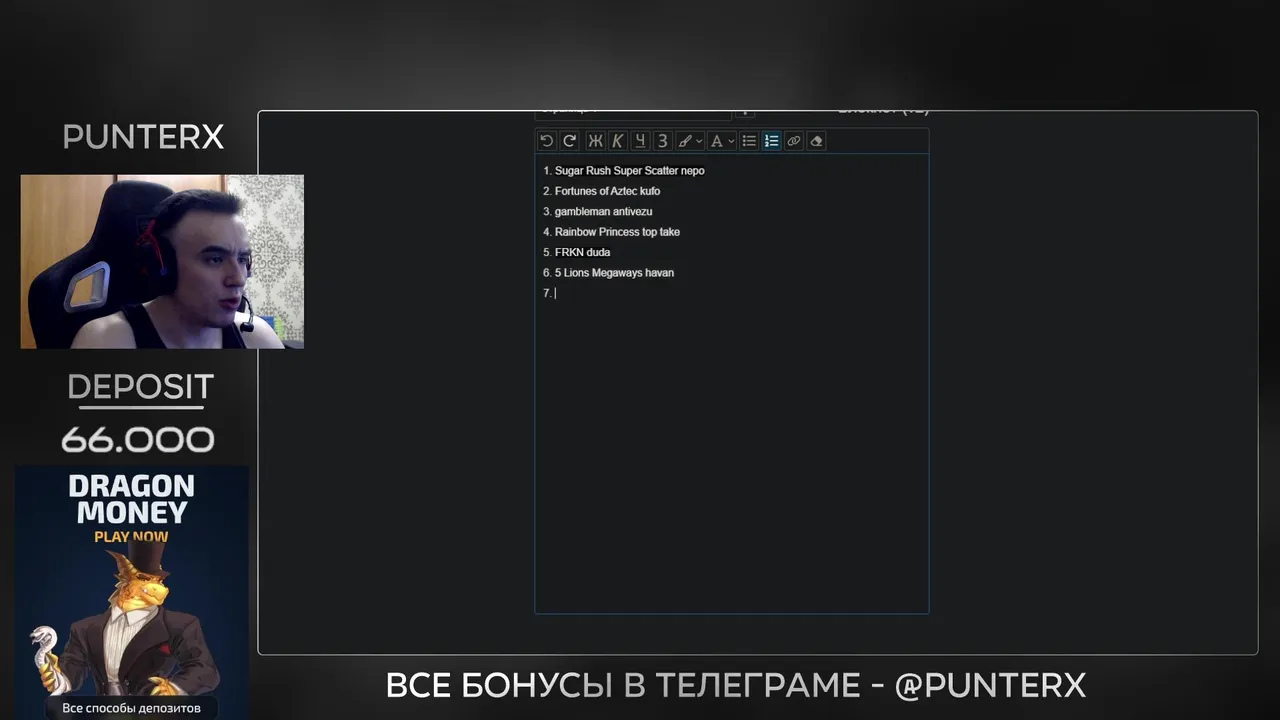Click 'Все способы депозитов' caption
This screenshot has width=1280, height=720.
coord(131,708)
